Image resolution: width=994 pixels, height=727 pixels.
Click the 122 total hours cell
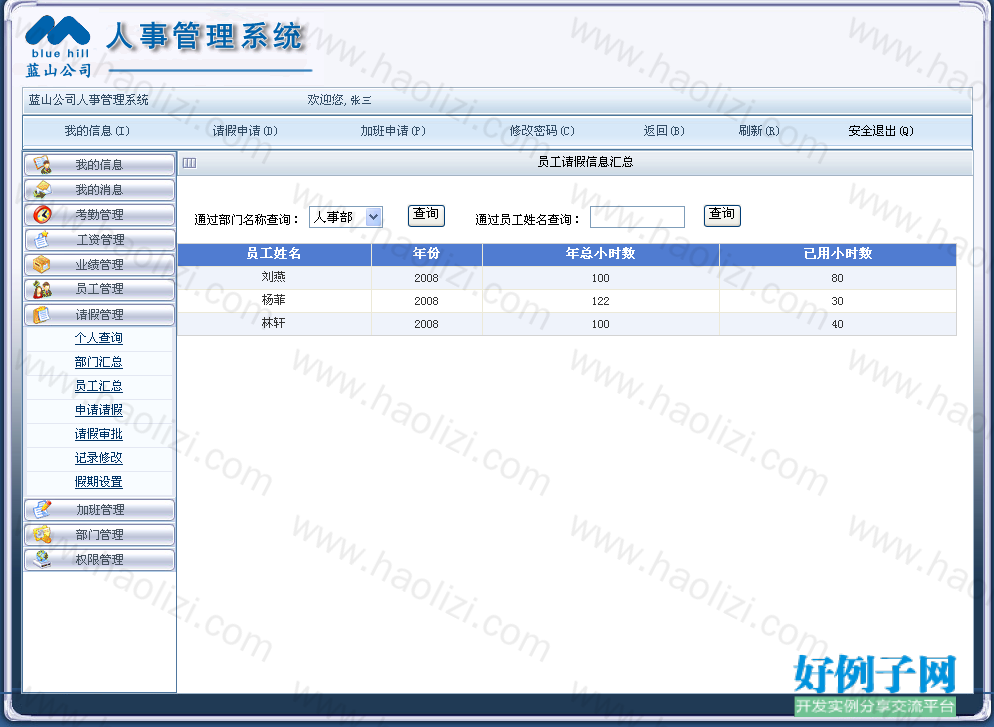pyautogui.click(x=600, y=300)
